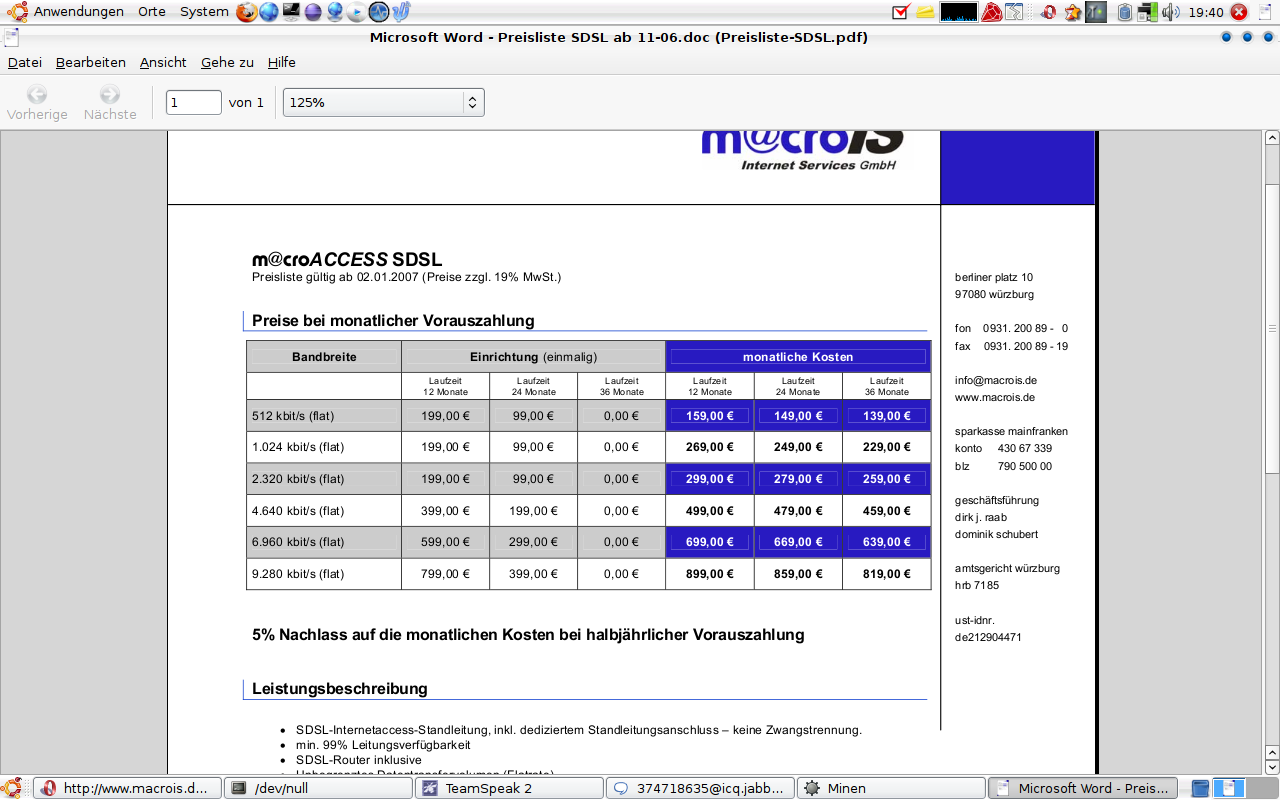Open the terminal monitor launcher
Image resolution: width=1280 pixels, height=800 pixels.
pos(291,12)
